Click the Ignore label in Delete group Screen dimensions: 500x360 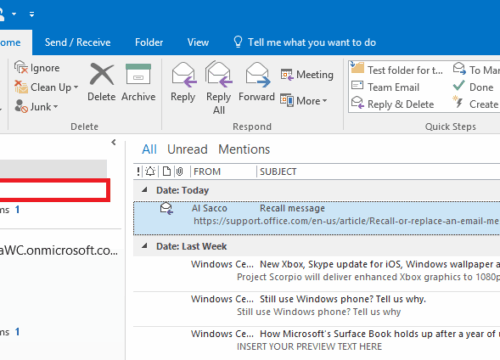(x=45, y=68)
